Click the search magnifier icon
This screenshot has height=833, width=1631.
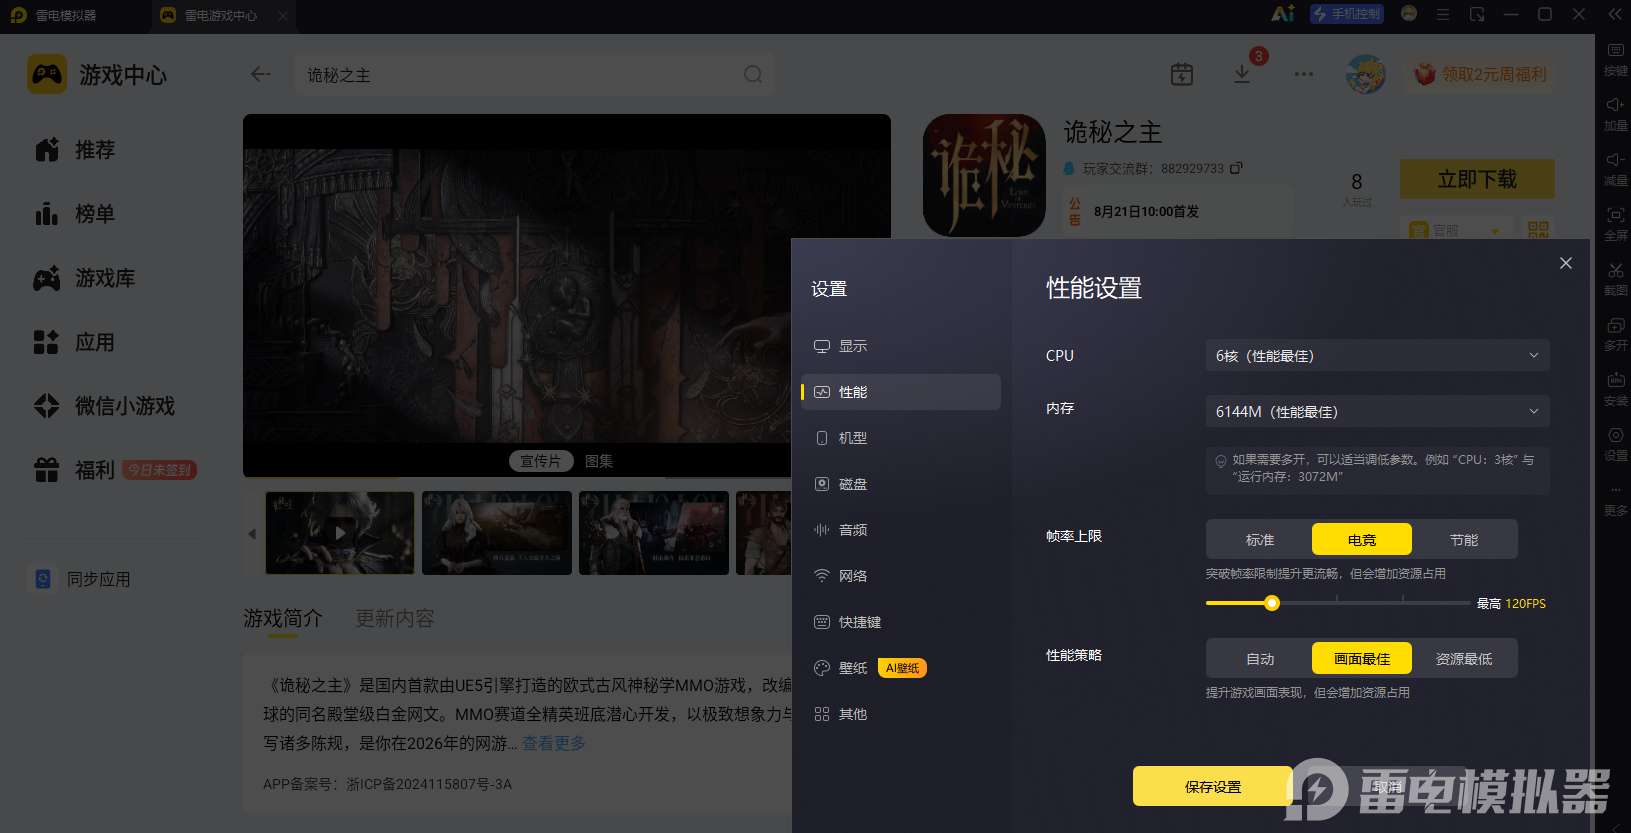753,75
